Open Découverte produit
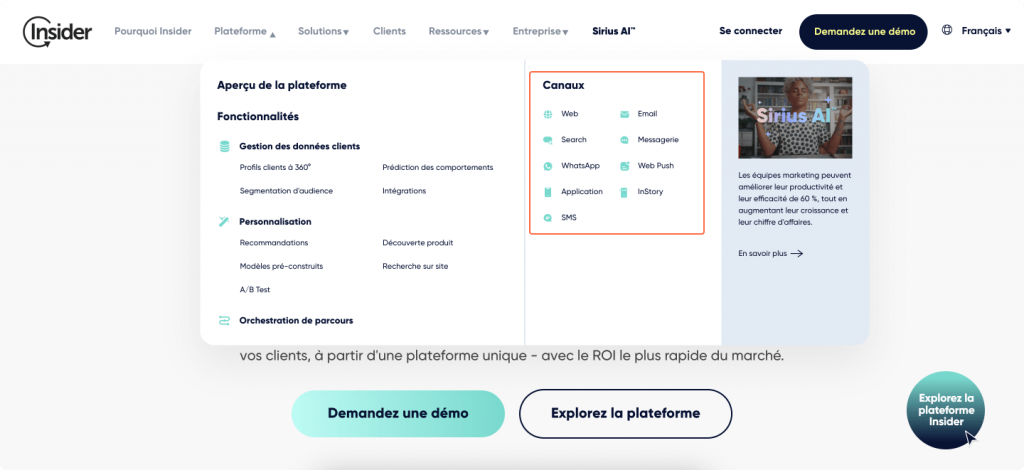The width and height of the screenshot is (1024, 470). click(418, 242)
